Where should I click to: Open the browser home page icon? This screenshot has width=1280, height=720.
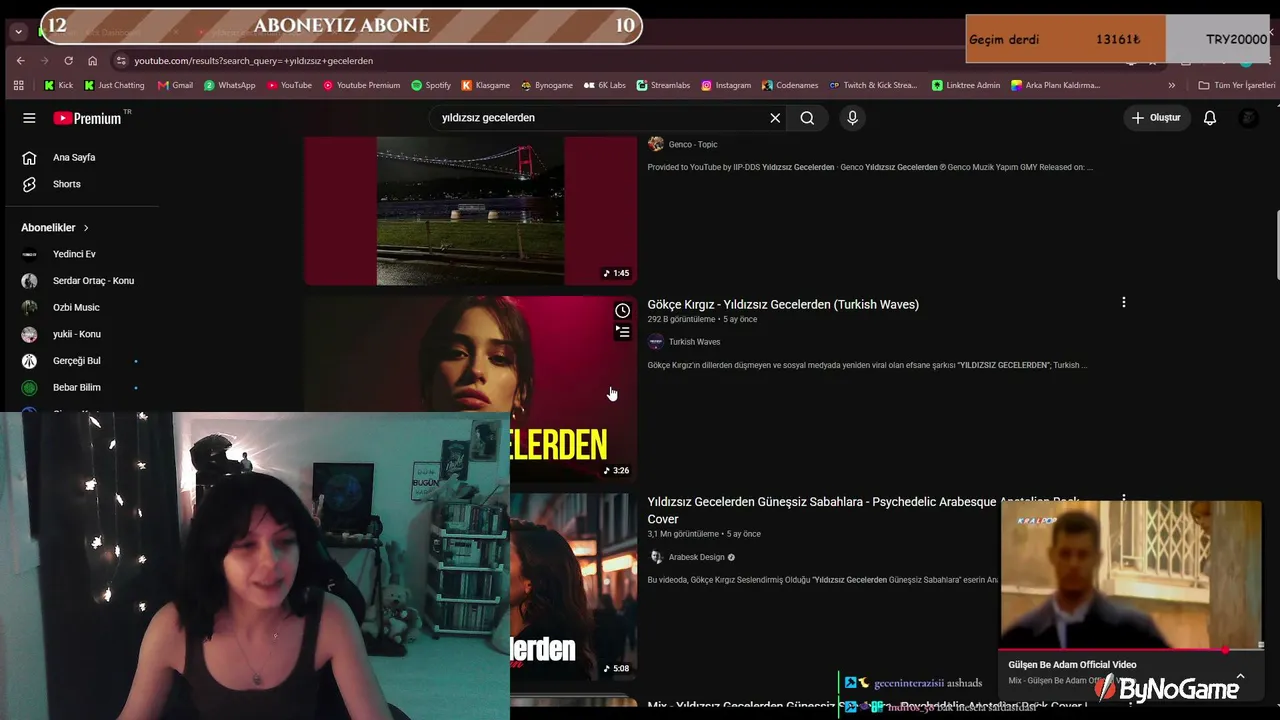tap(93, 61)
